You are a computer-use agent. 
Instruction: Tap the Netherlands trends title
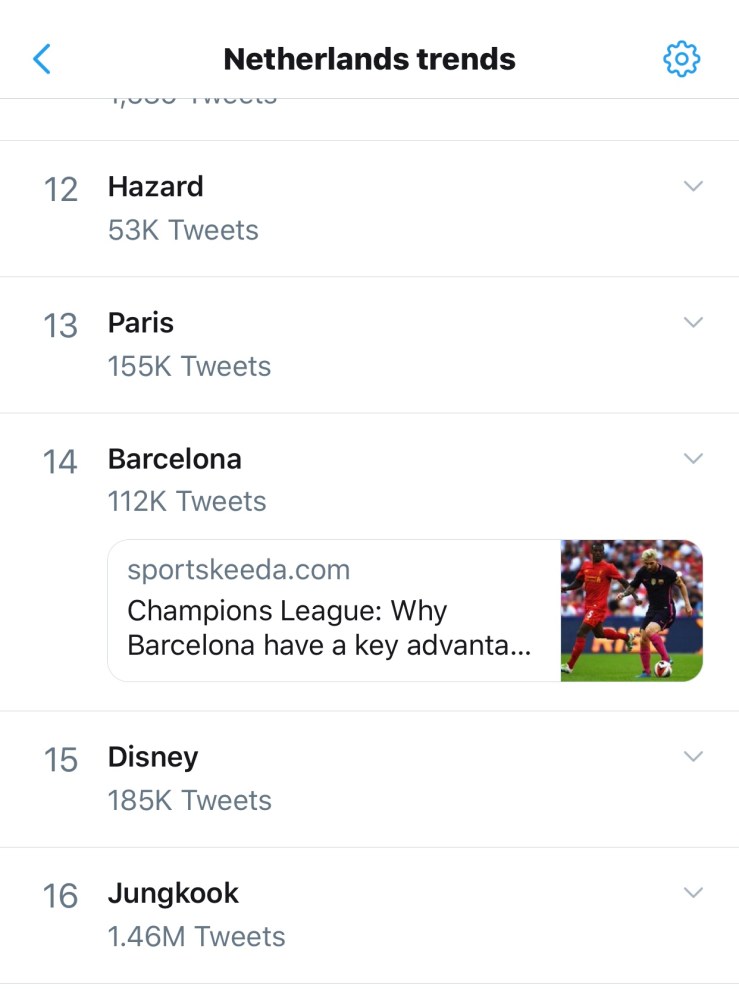point(369,59)
